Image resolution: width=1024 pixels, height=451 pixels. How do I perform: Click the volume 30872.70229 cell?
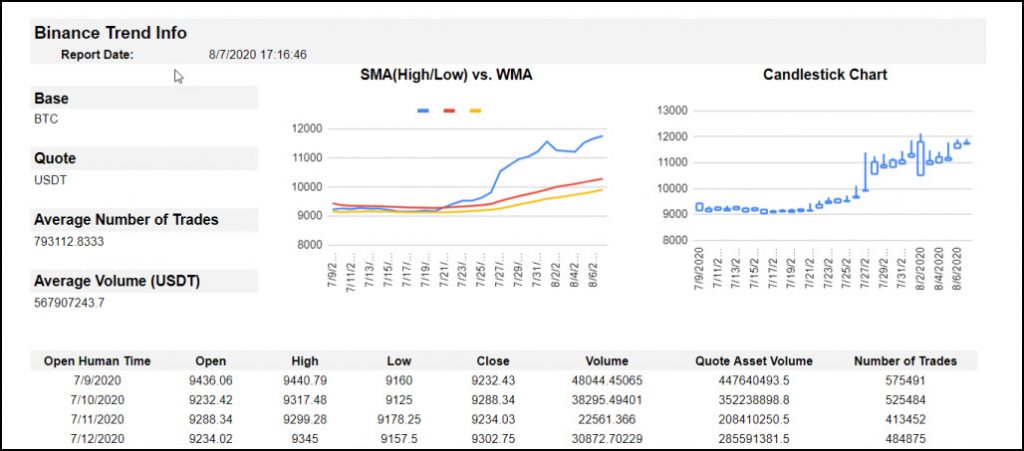[x=607, y=439]
